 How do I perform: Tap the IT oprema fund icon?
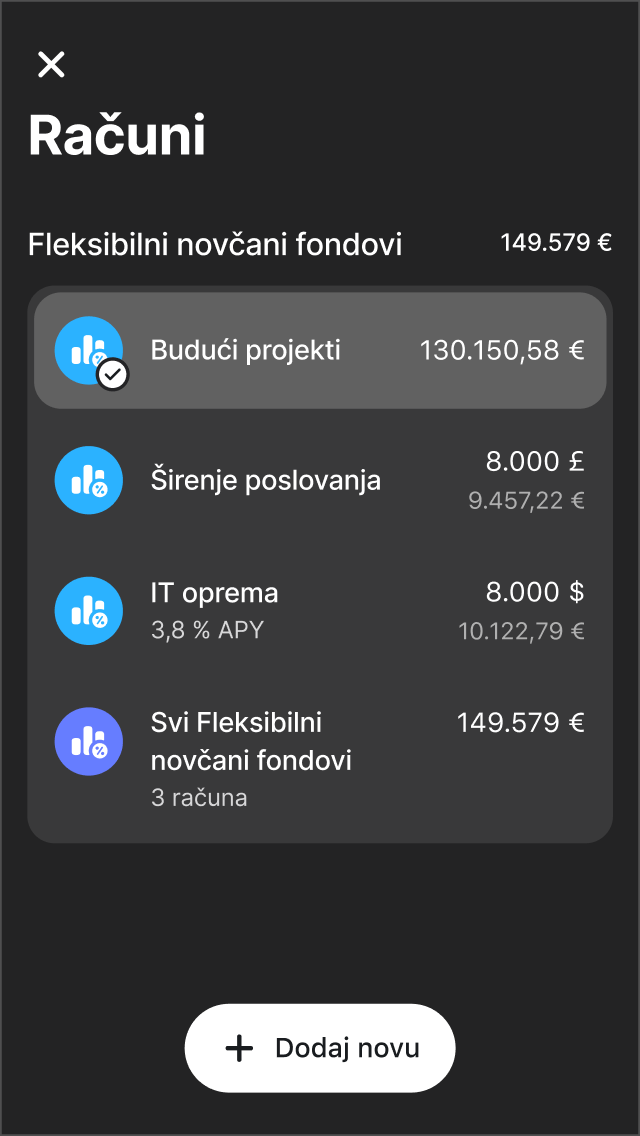tap(88, 610)
